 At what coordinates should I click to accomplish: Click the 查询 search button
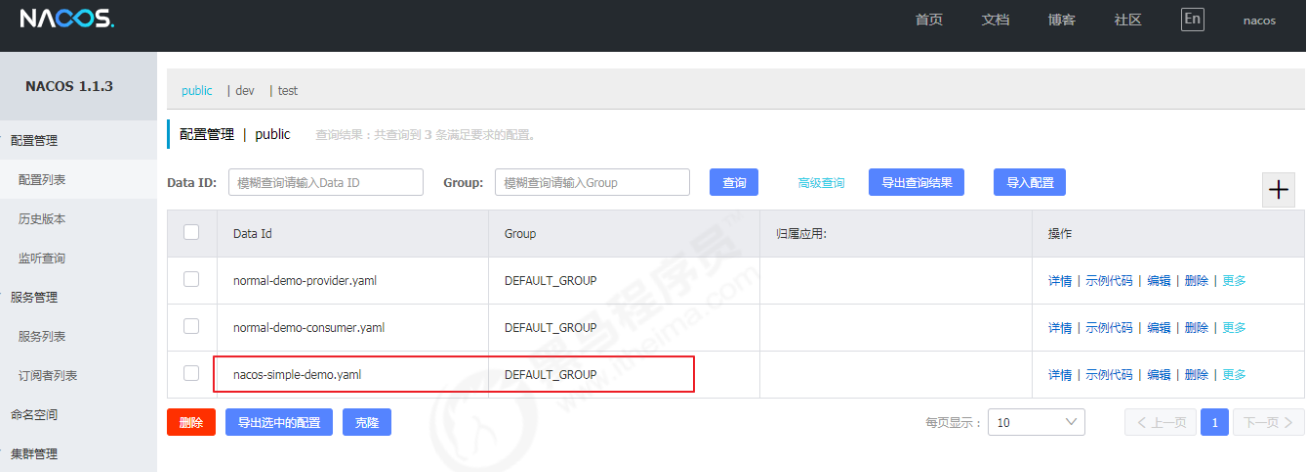tap(734, 182)
